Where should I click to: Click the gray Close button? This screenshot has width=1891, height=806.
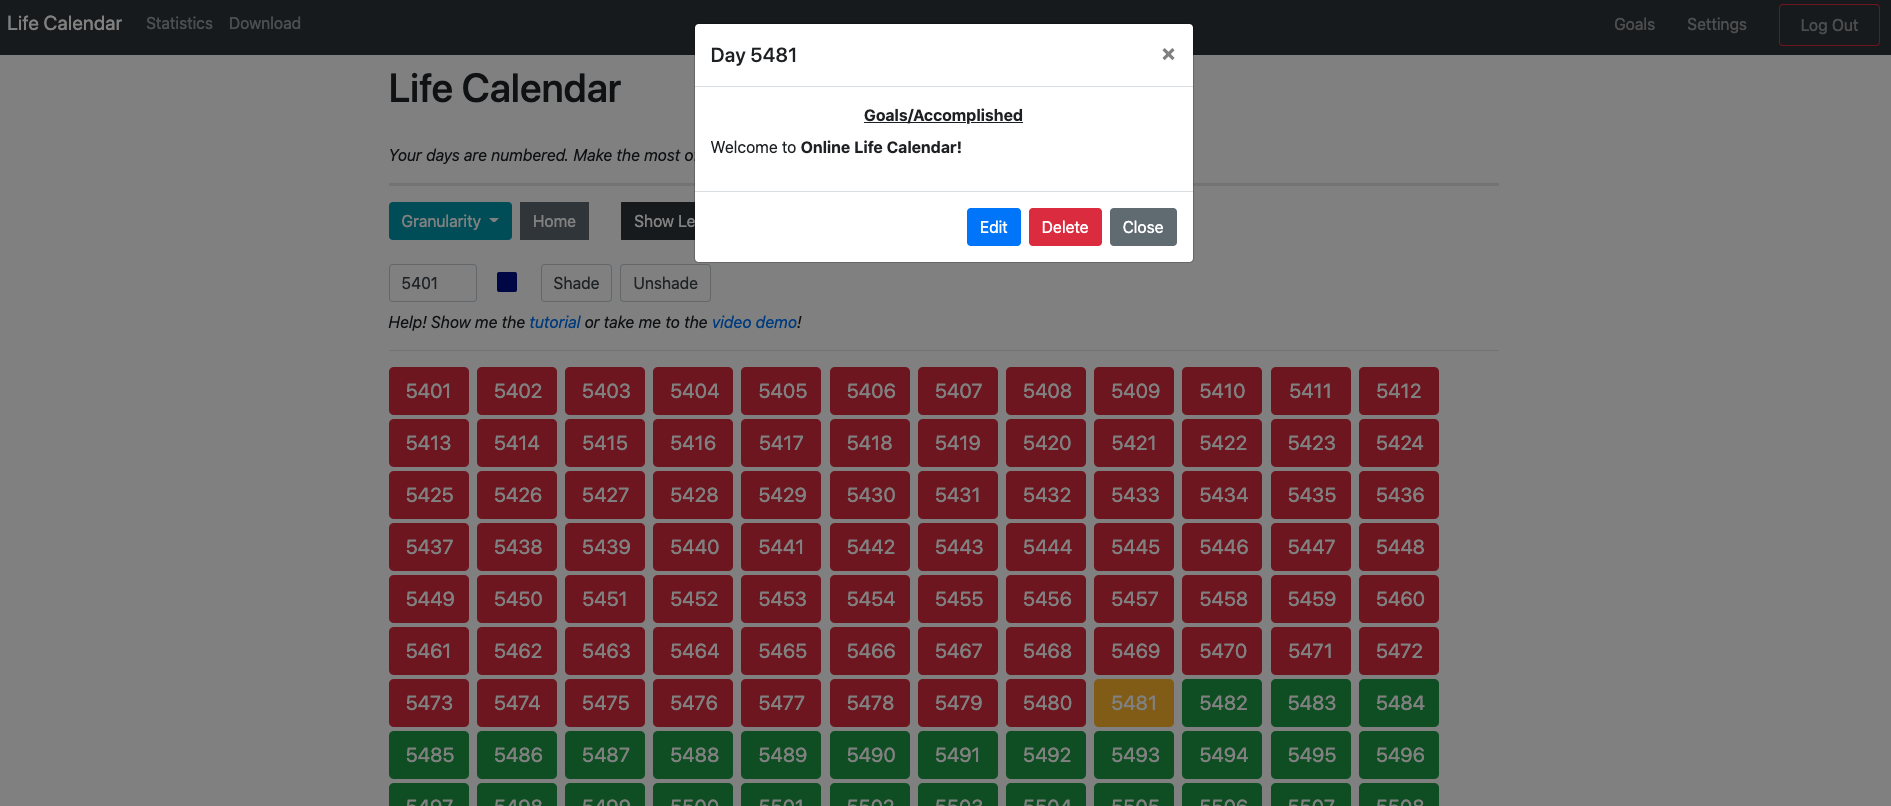1142,227
